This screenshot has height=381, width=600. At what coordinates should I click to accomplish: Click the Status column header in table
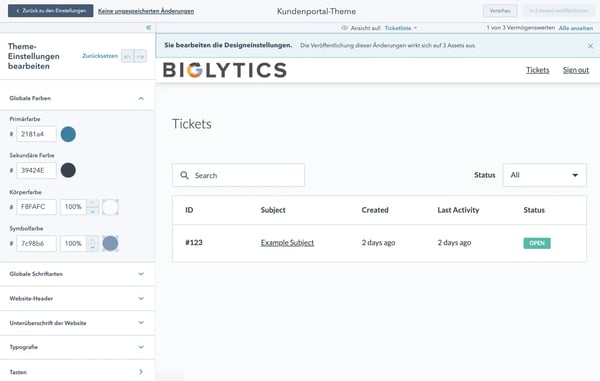[x=534, y=210]
